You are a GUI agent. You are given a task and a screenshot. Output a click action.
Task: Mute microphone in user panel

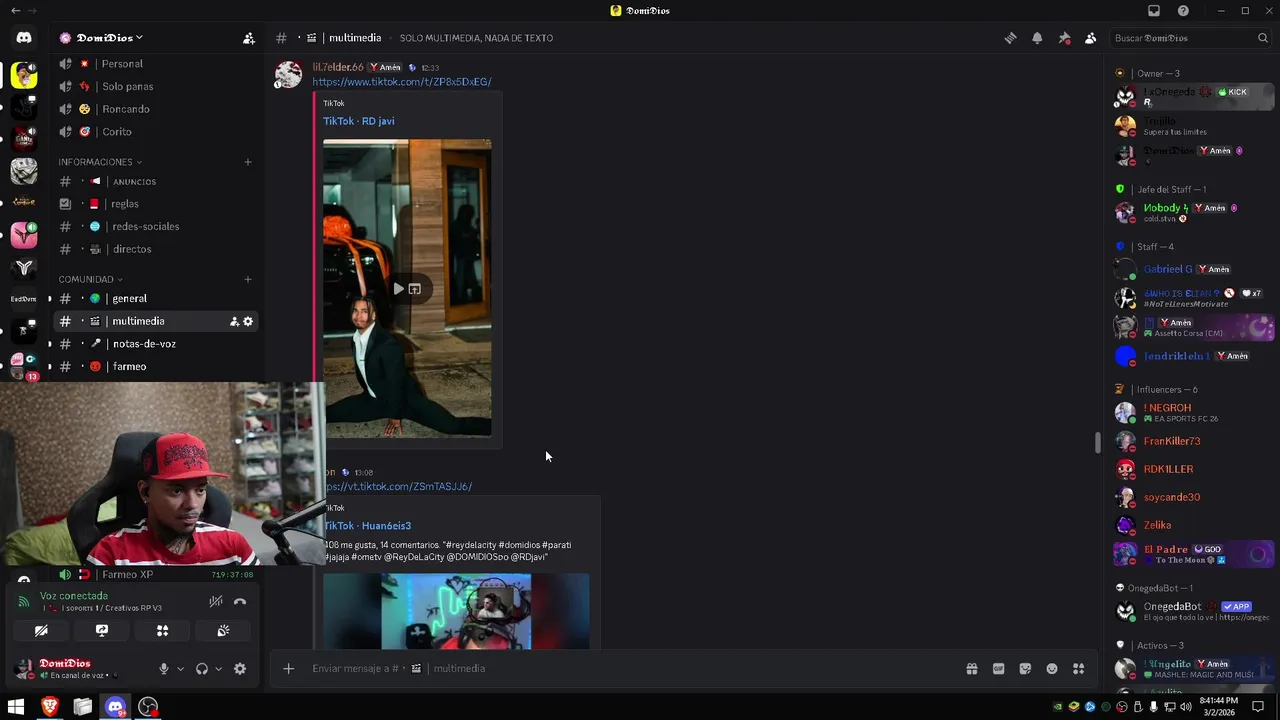pyautogui.click(x=164, y=669)
